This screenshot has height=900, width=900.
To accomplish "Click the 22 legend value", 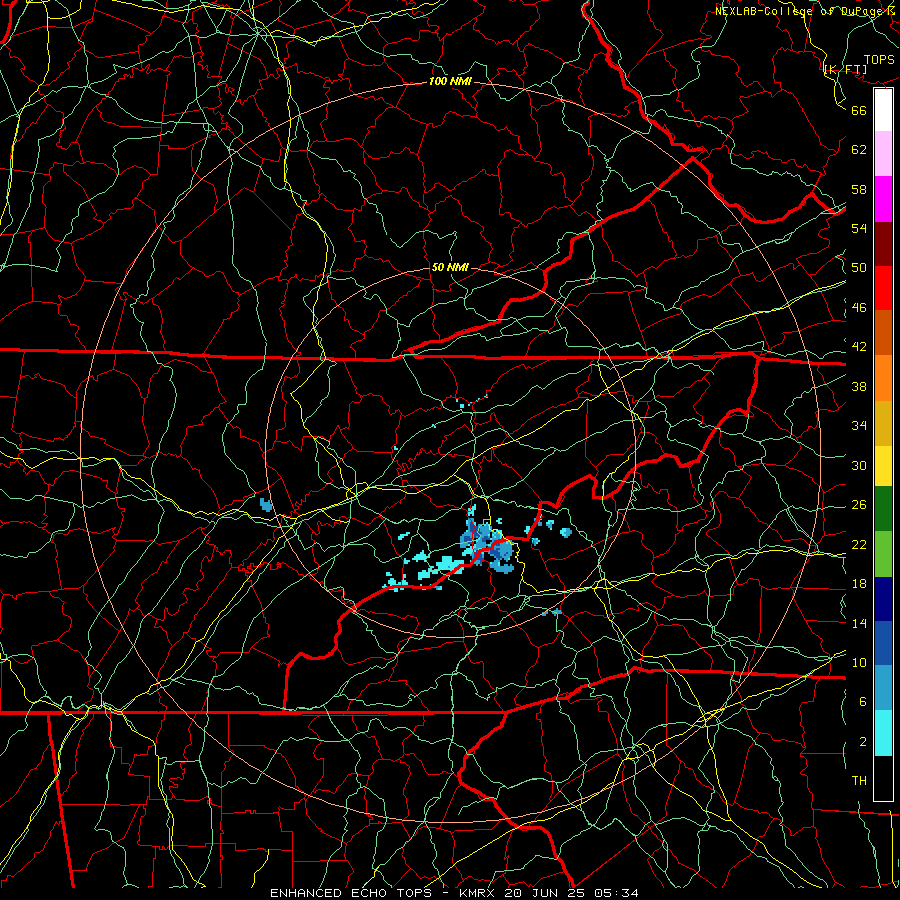I will (859, 544).
